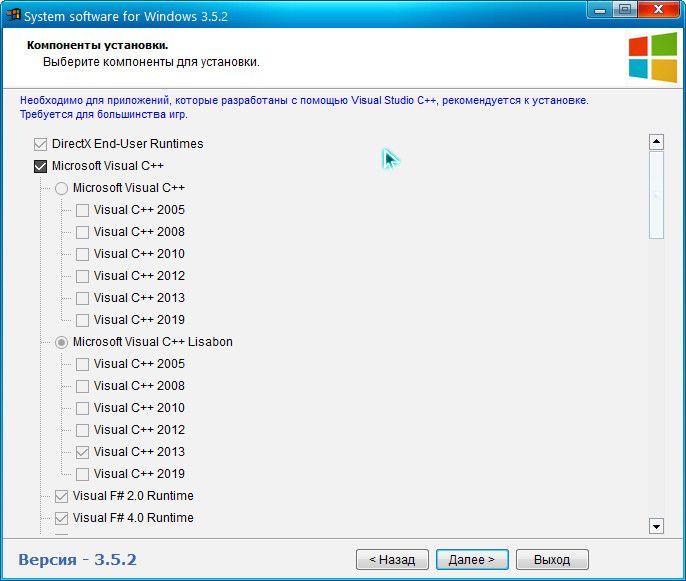686x581 pixels.
Task: Toggle the DirectX End-User Runtimes checkbox
Action: pyautogui.click(x=40, y=144)
